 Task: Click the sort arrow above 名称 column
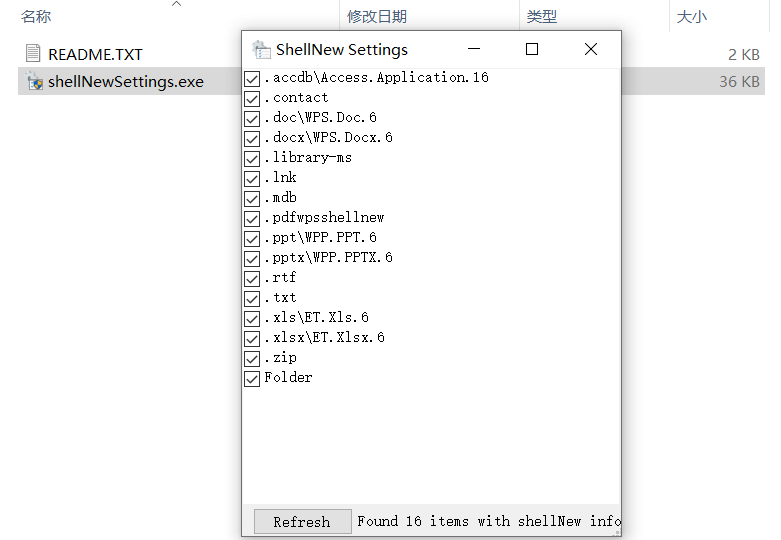coord(176,4)
